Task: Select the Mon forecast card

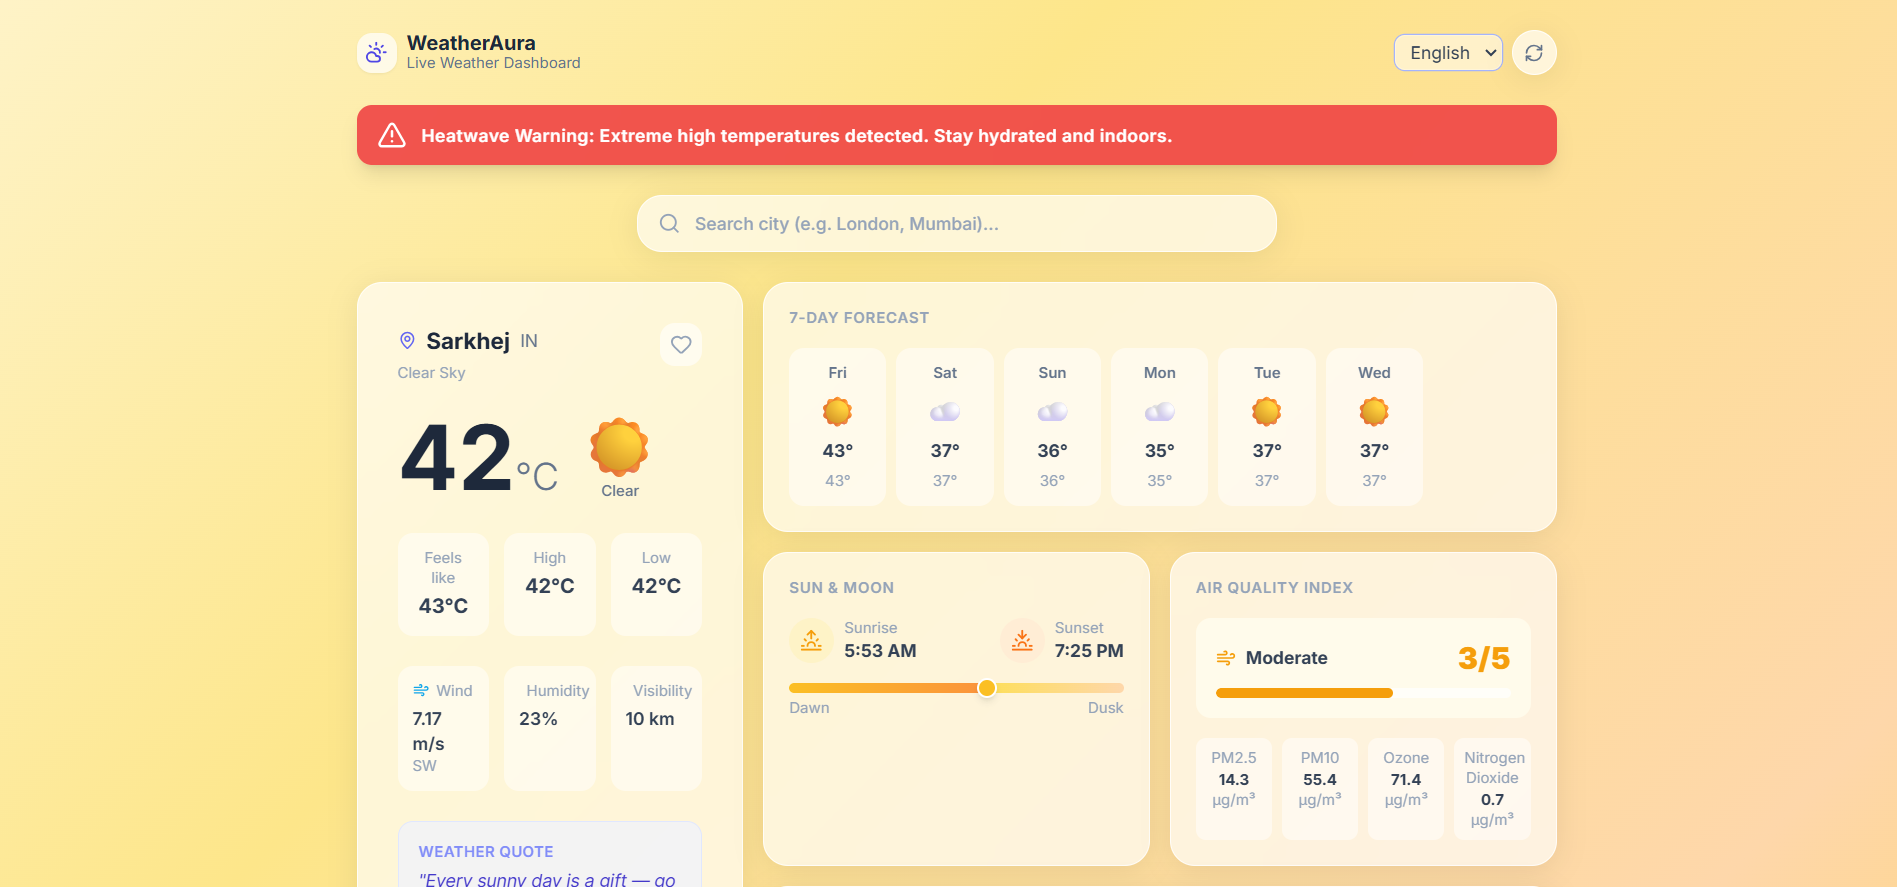Action: pyautogui.click(x=1160, y=426)
